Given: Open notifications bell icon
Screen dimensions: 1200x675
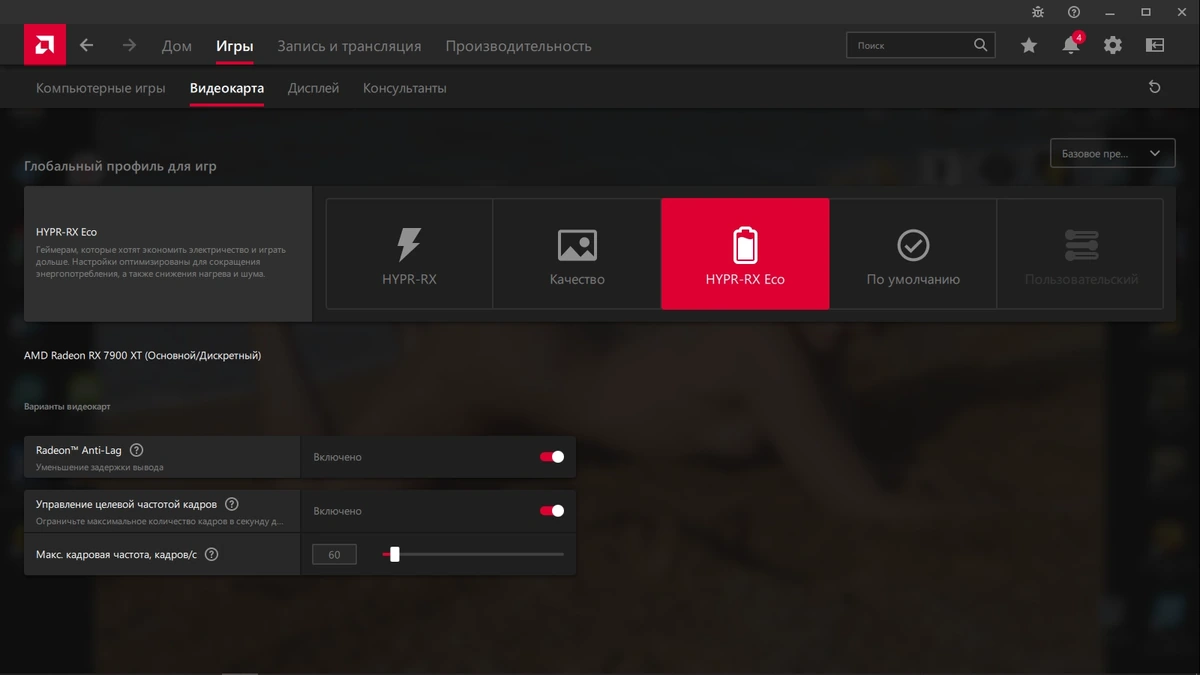Looking at the screenshot, I should point(1071,45).
